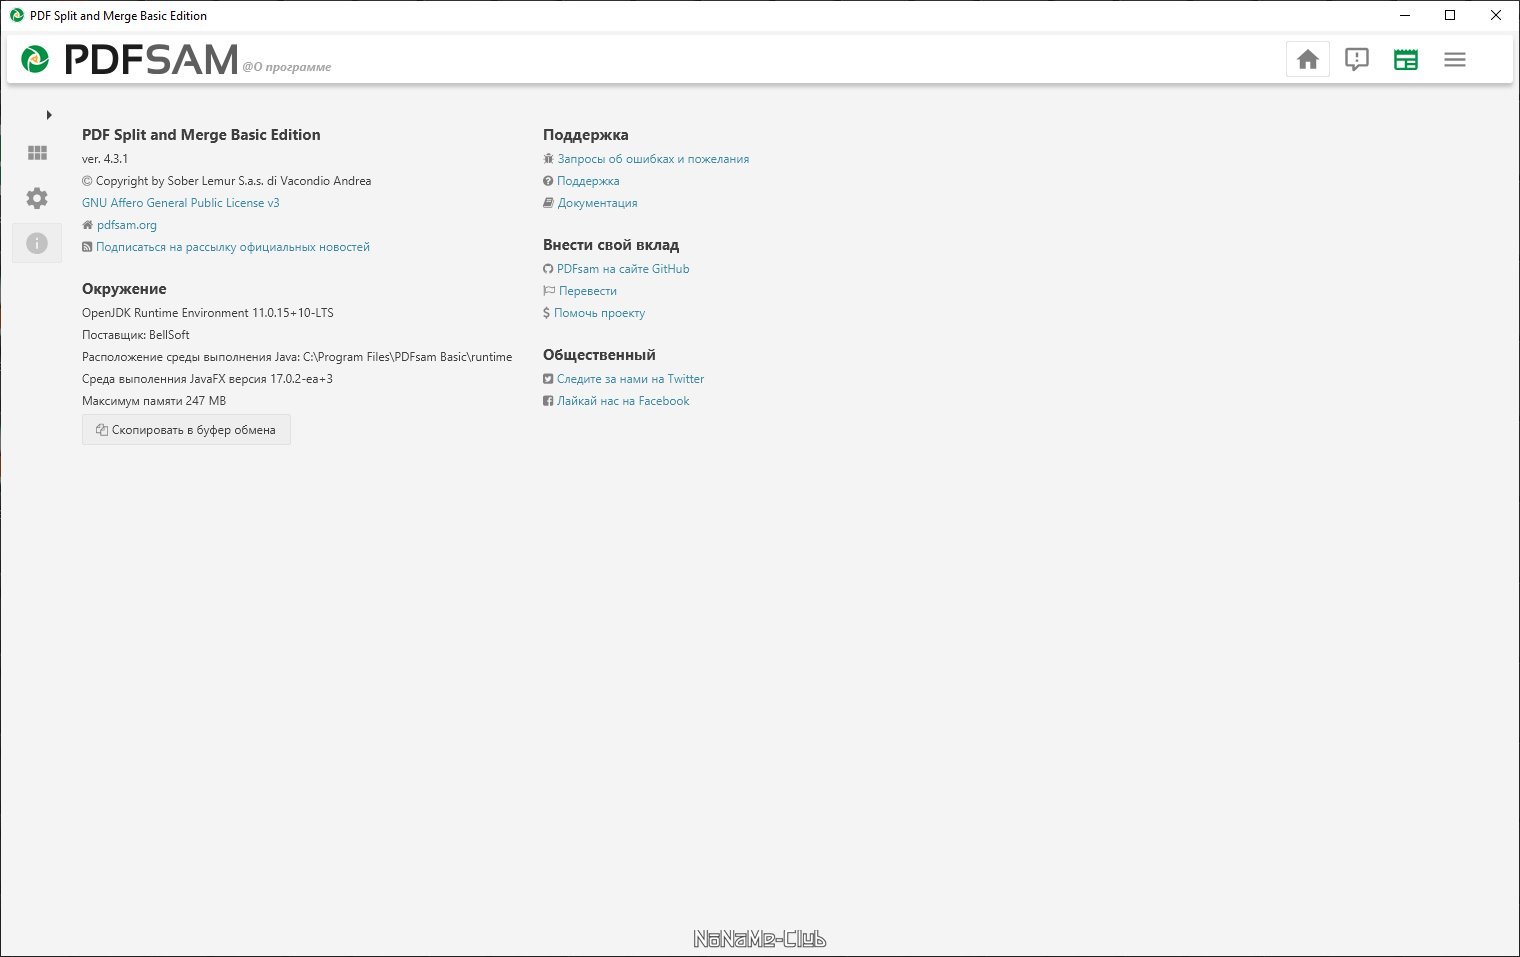
Task: Open the hamburger menu icon
Action: pyautogui.click(x=1455, y=60)
